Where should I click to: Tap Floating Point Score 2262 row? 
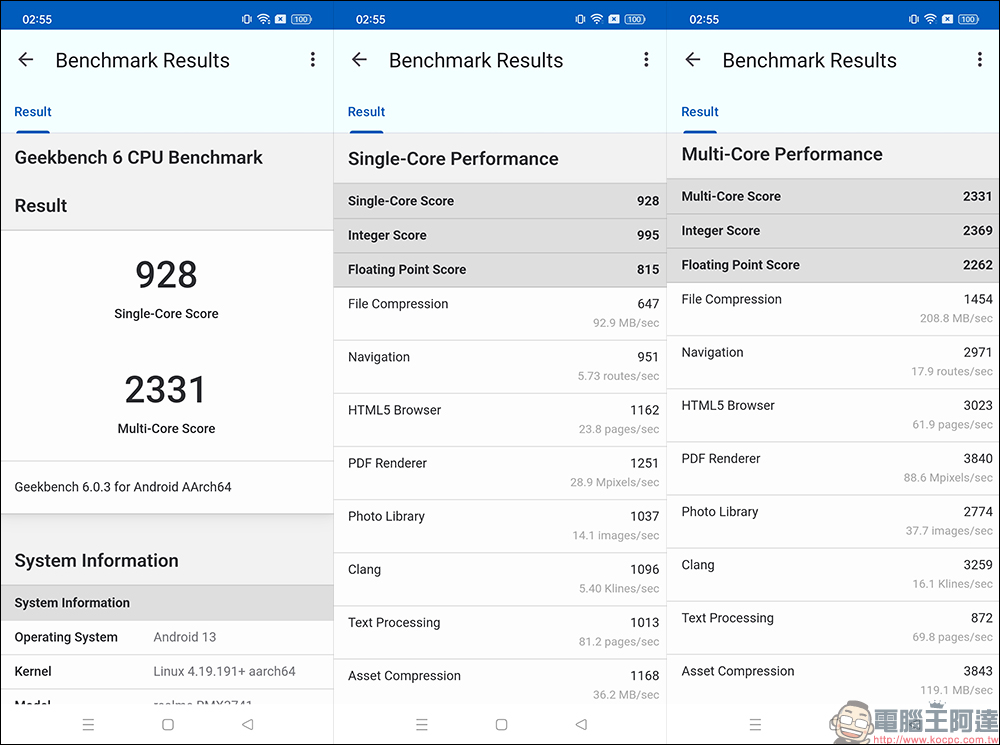click(834, 265)
